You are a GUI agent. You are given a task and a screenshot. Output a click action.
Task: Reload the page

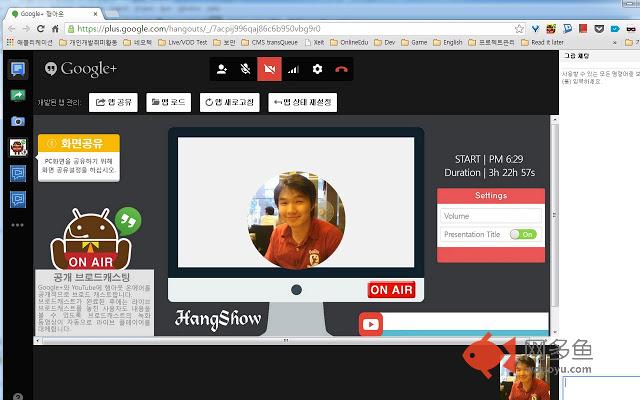(40, 29)
